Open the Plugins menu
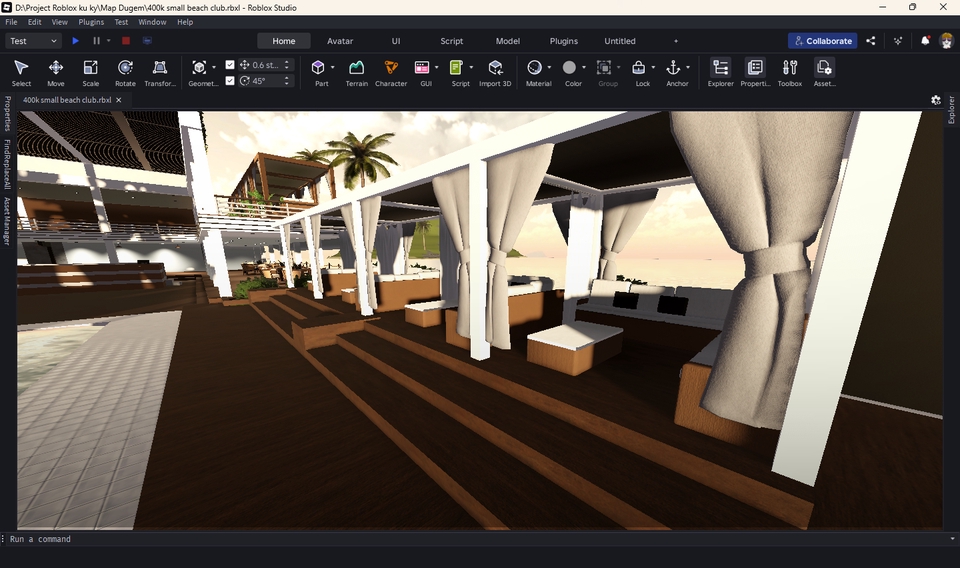This screenshot has width=960, height=568. coord(91,22)
